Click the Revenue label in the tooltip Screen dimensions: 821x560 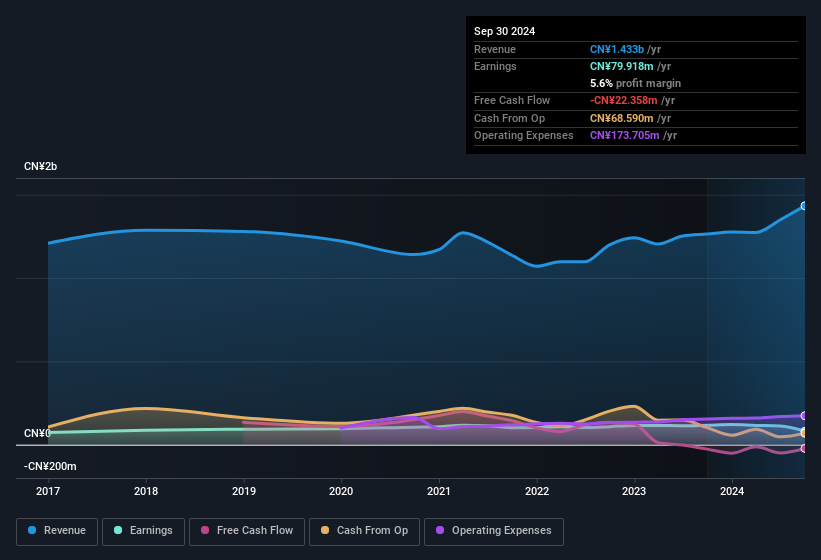coord(495,49)
